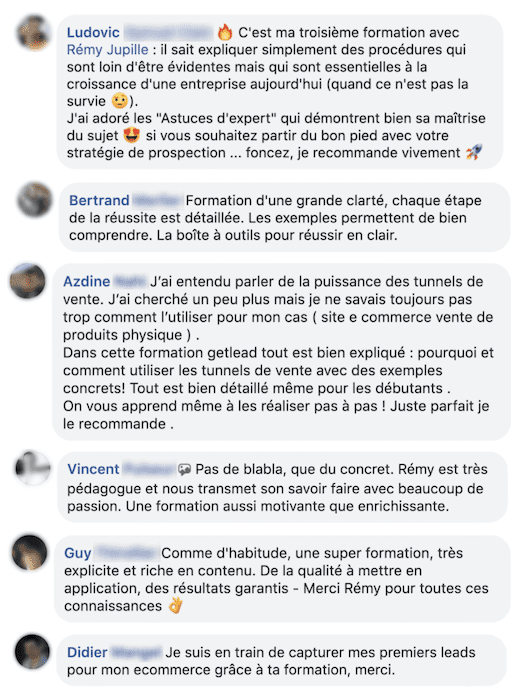Click the Ludovic name link
Screen dimensions: 527x700
(x=93, y=33)
